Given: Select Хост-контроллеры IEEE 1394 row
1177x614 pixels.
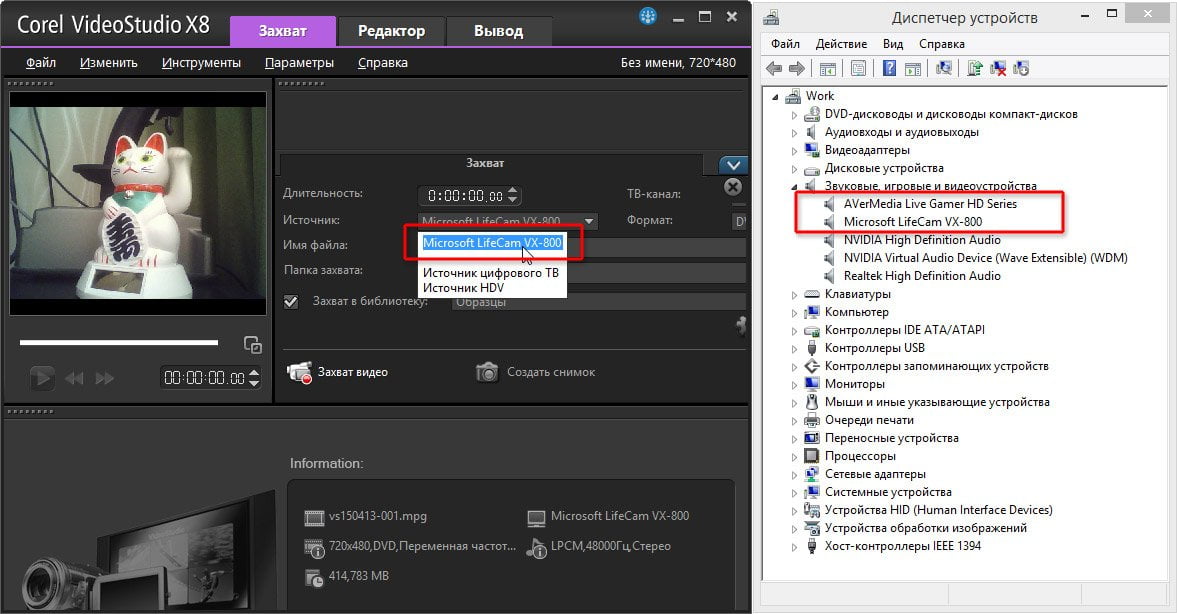Looking at the screenshot, I should (902, 546).
